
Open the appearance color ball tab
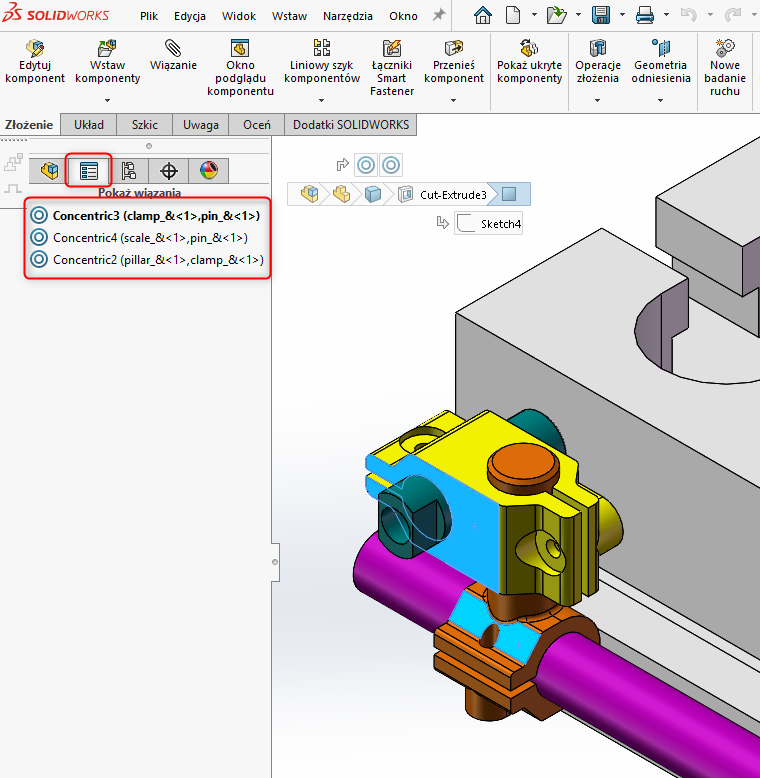pyautogui.click(x=209, y=171)
